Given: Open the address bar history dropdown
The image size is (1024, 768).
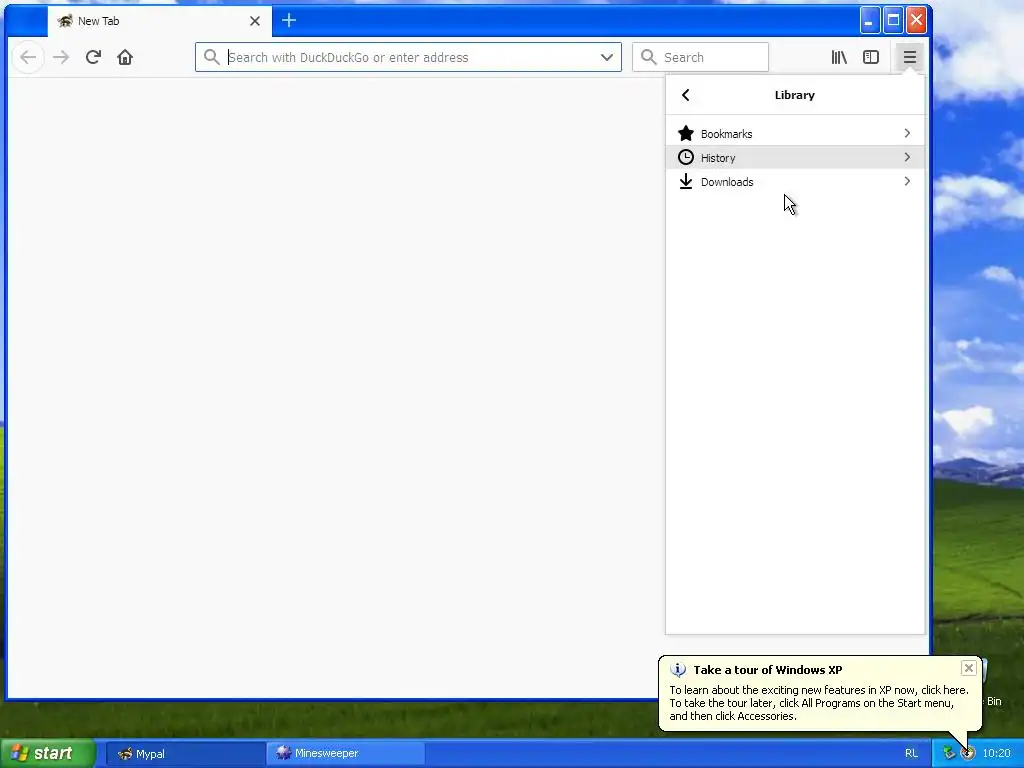Looking at the screenshot, I should 607,57.
